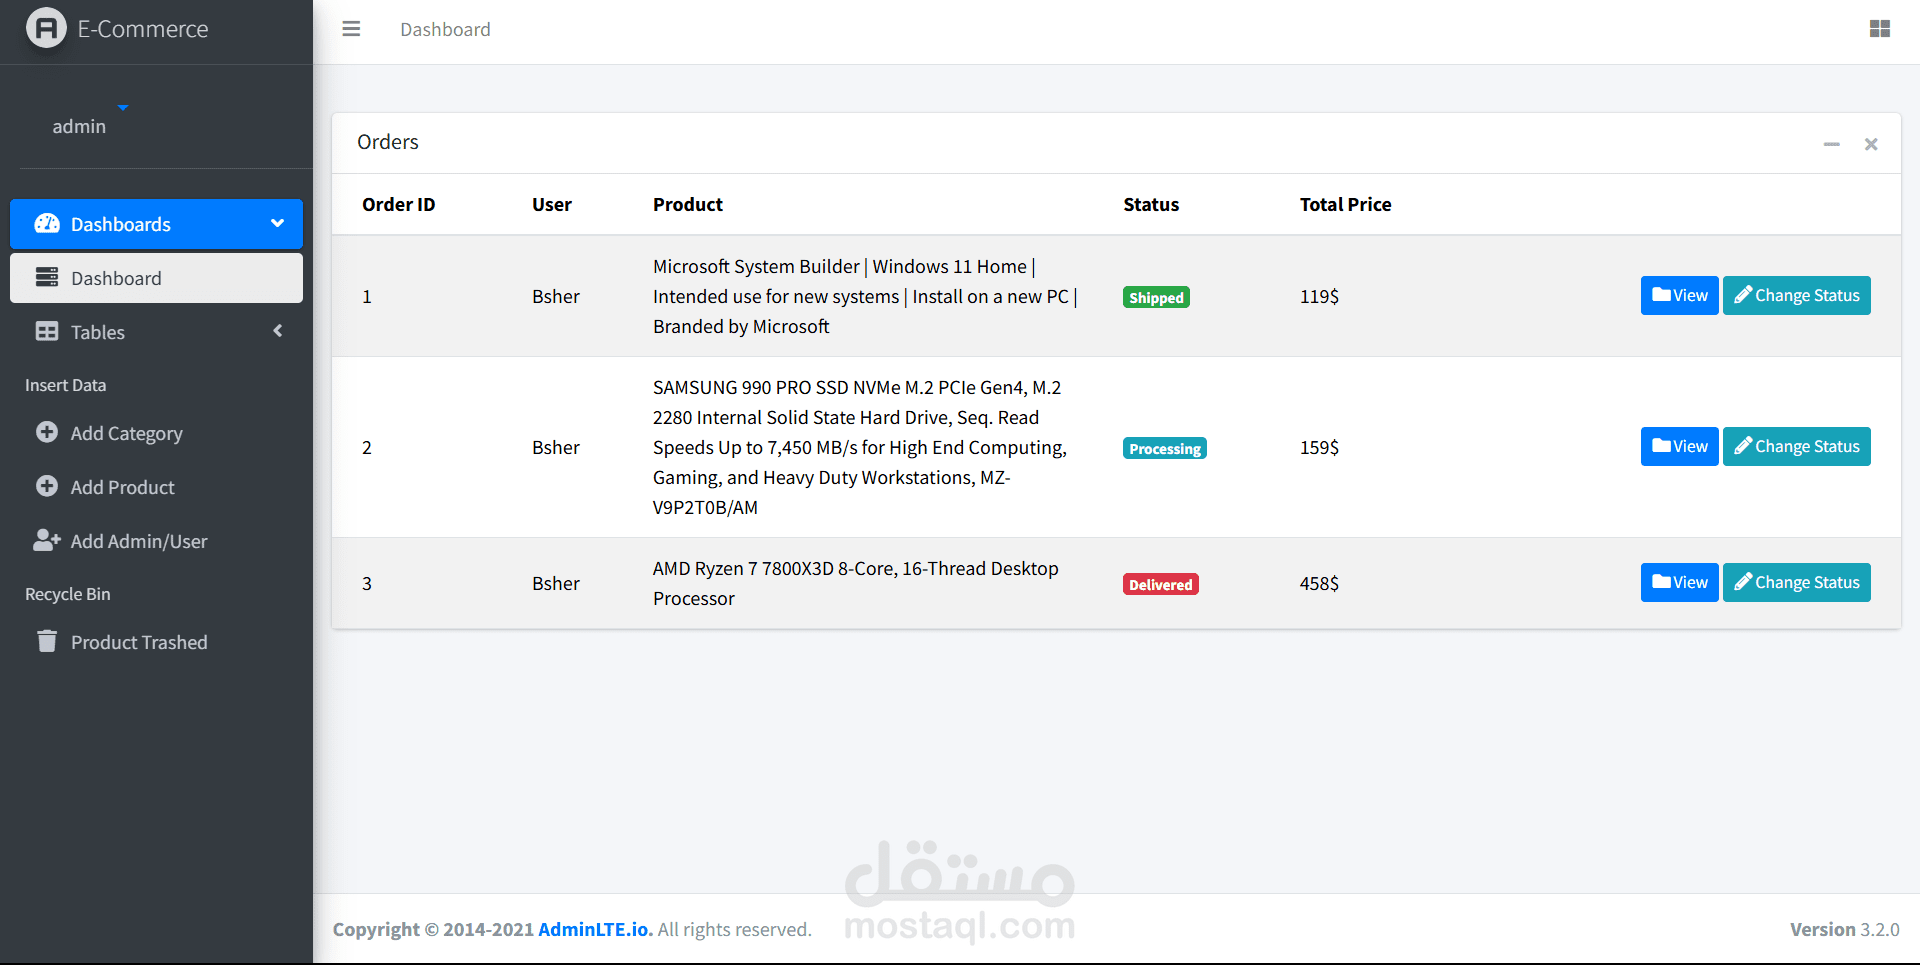Click the AdminLTE logo beside E-Commerce

click(46, 28)
